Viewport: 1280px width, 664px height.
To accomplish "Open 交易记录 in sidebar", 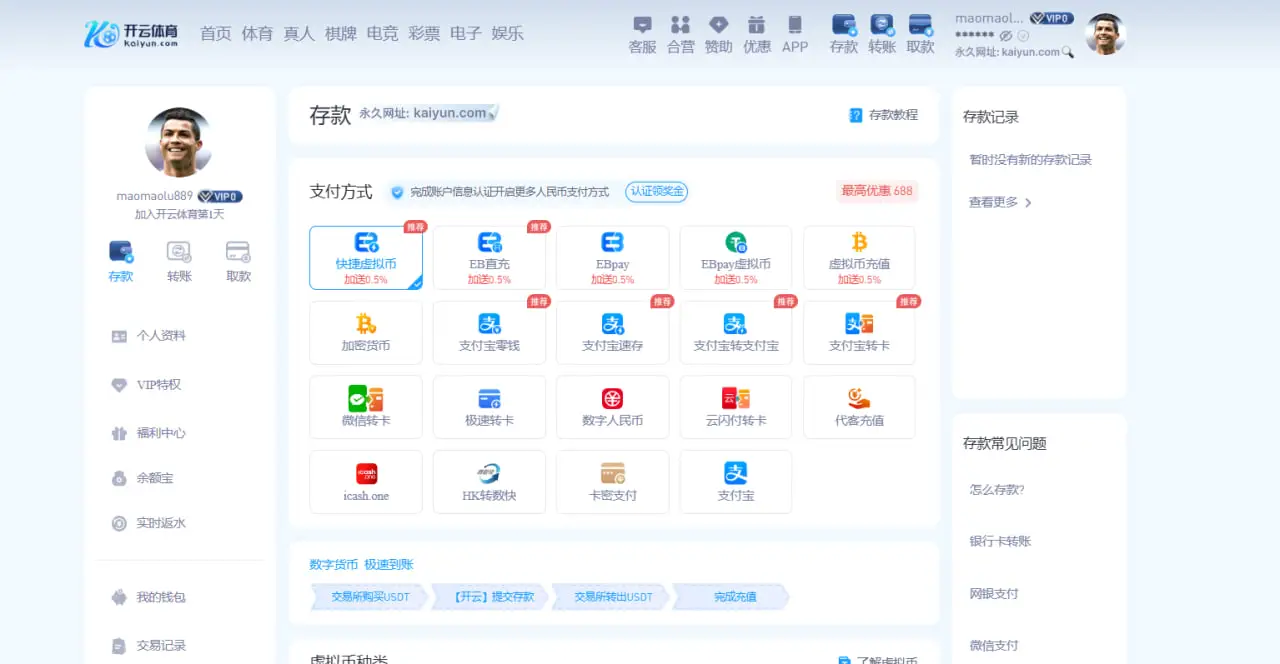I will (148, 645).
